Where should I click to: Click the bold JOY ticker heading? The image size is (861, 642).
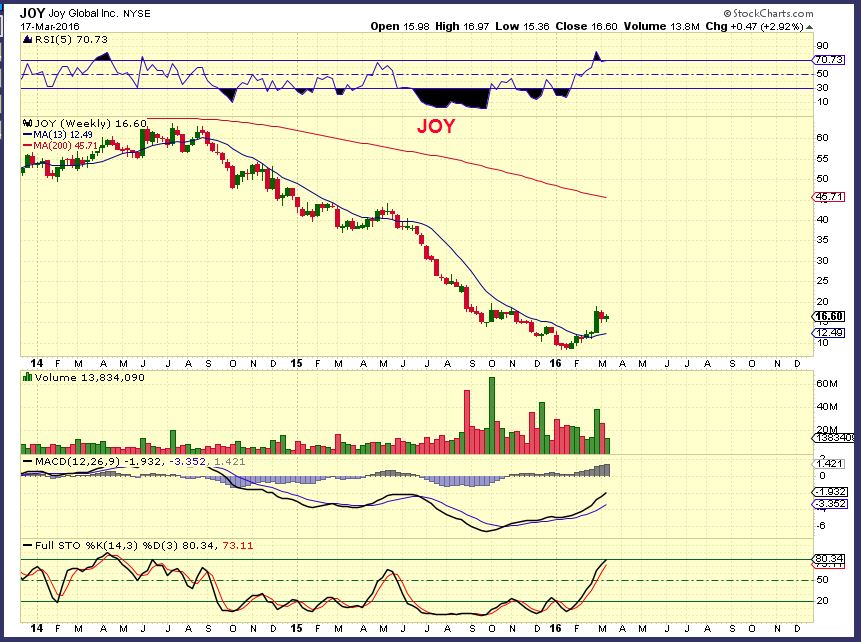32,13
